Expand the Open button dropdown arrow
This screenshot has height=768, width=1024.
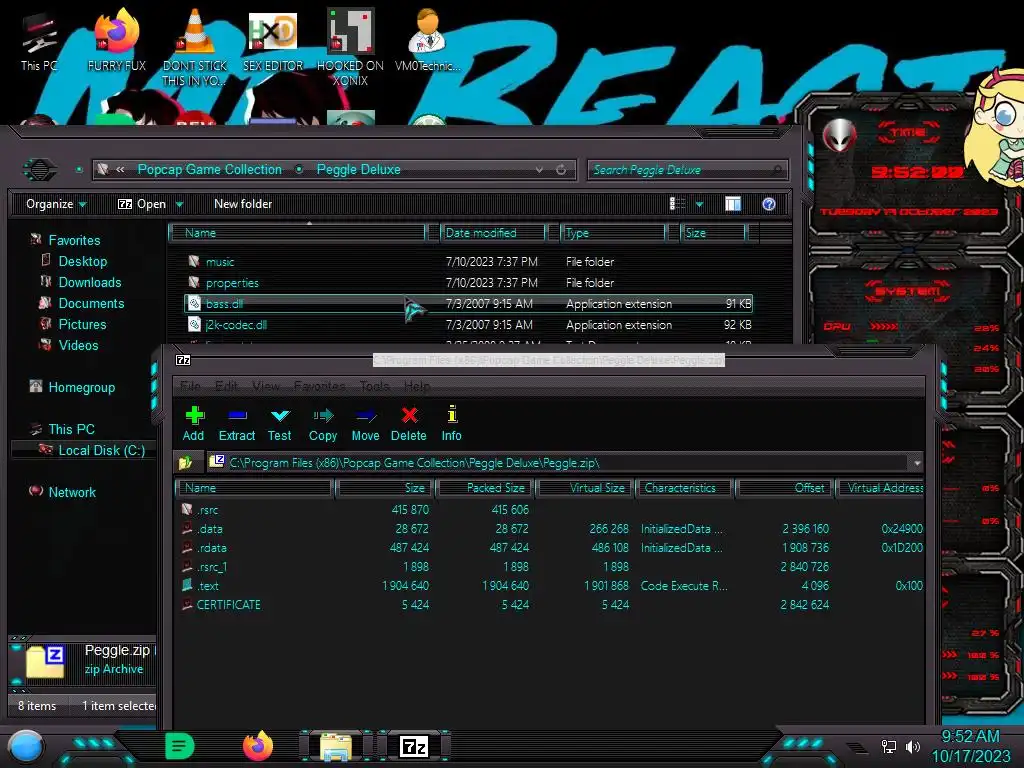pyautogui.click(x=179, y=204)
